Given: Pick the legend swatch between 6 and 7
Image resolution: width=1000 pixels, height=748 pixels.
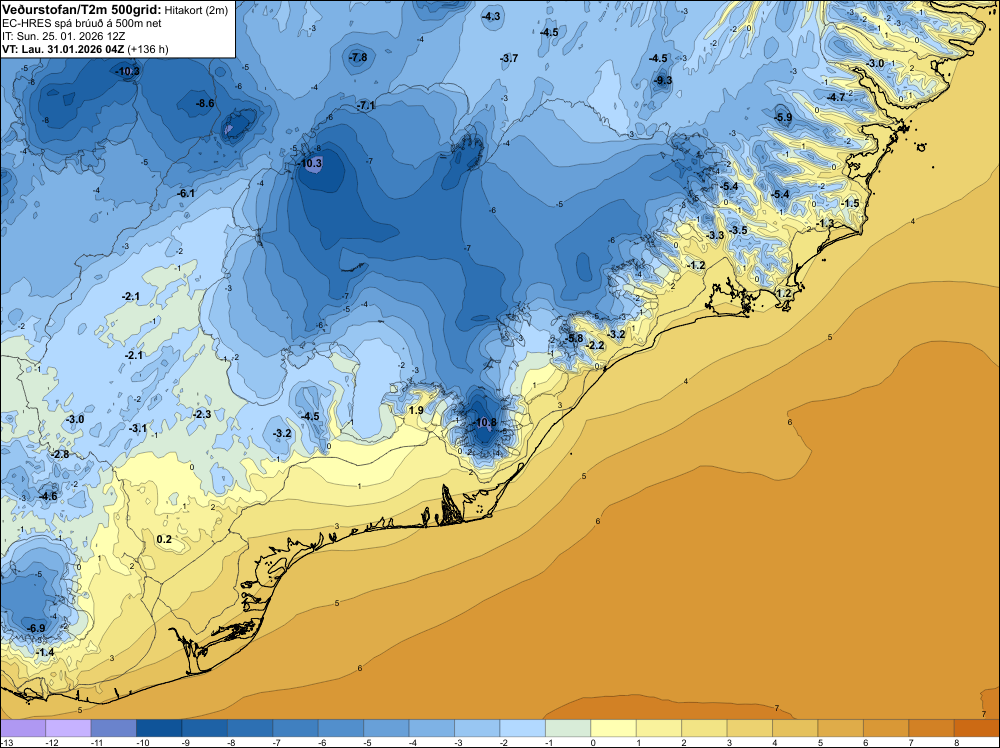Looking at the screenshot, I should (x=886, y=728).
